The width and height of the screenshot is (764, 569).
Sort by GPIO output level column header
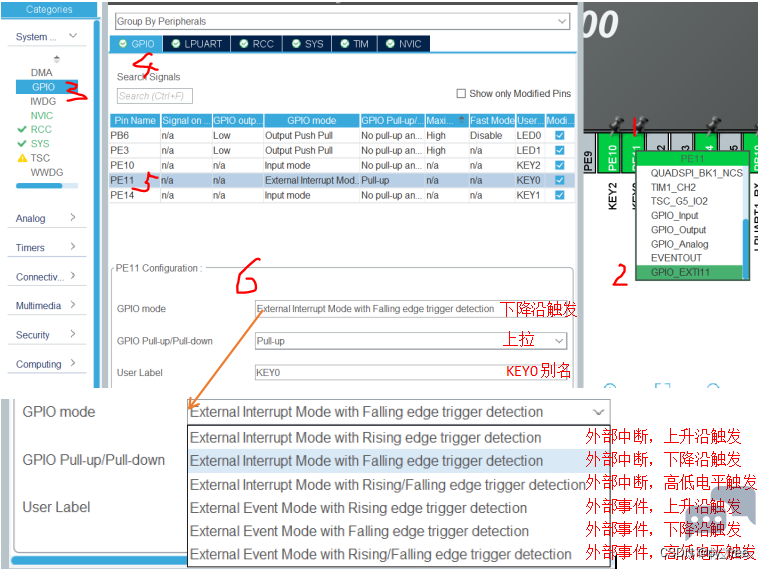coord(238,120)
